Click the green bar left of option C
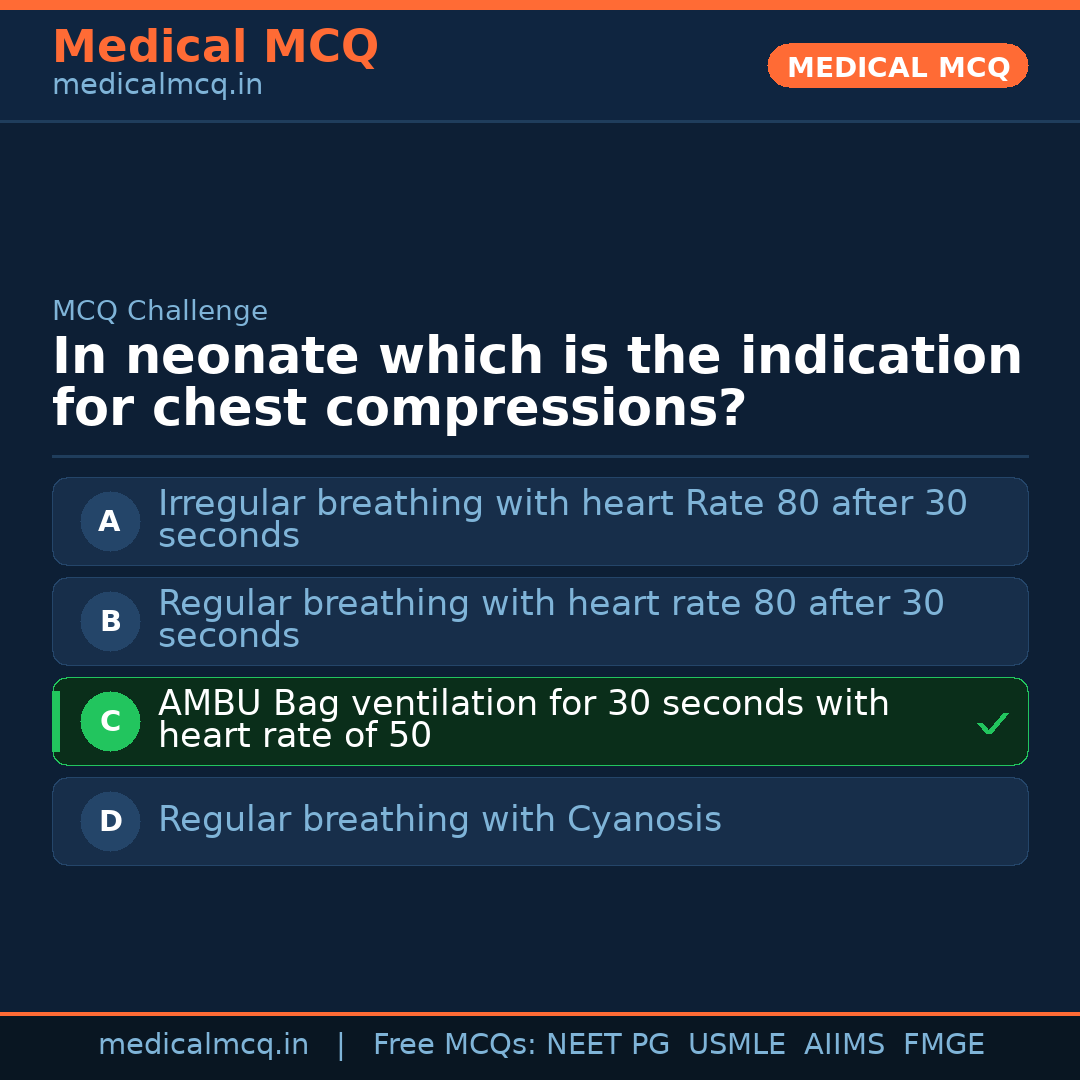The height and width of the screenshot is (1080, 1080). click(56, 721)
